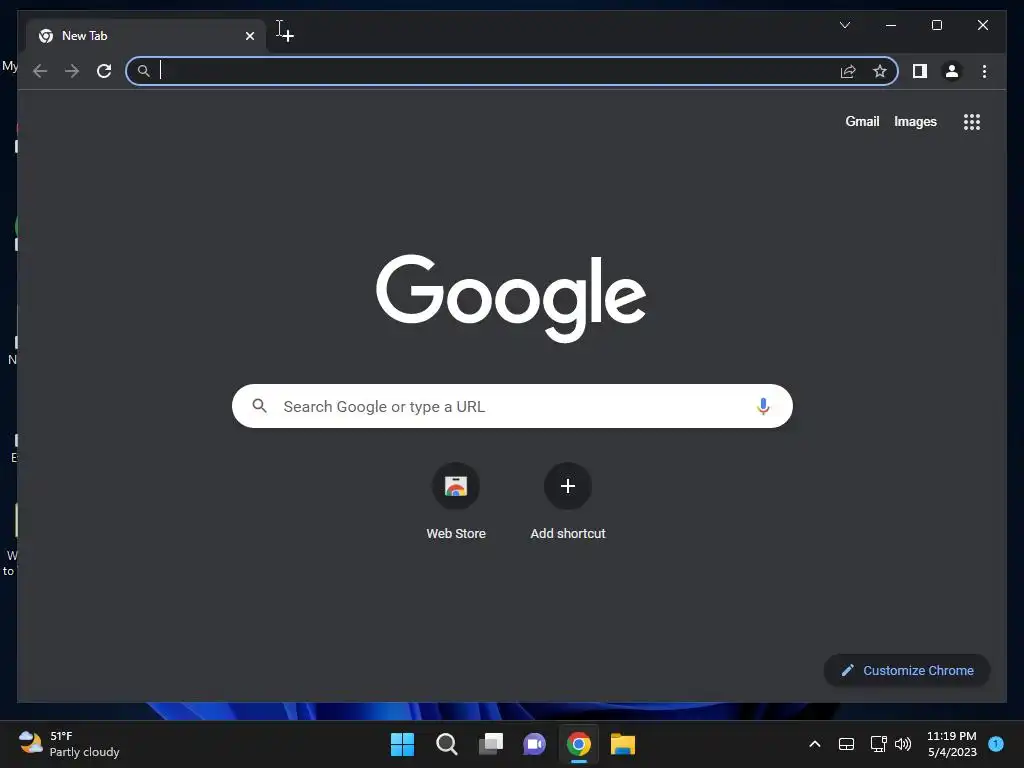This screenshot has height=768, width=1024.
Task: Click the Customize Chrome button
Action: (907, 671)
